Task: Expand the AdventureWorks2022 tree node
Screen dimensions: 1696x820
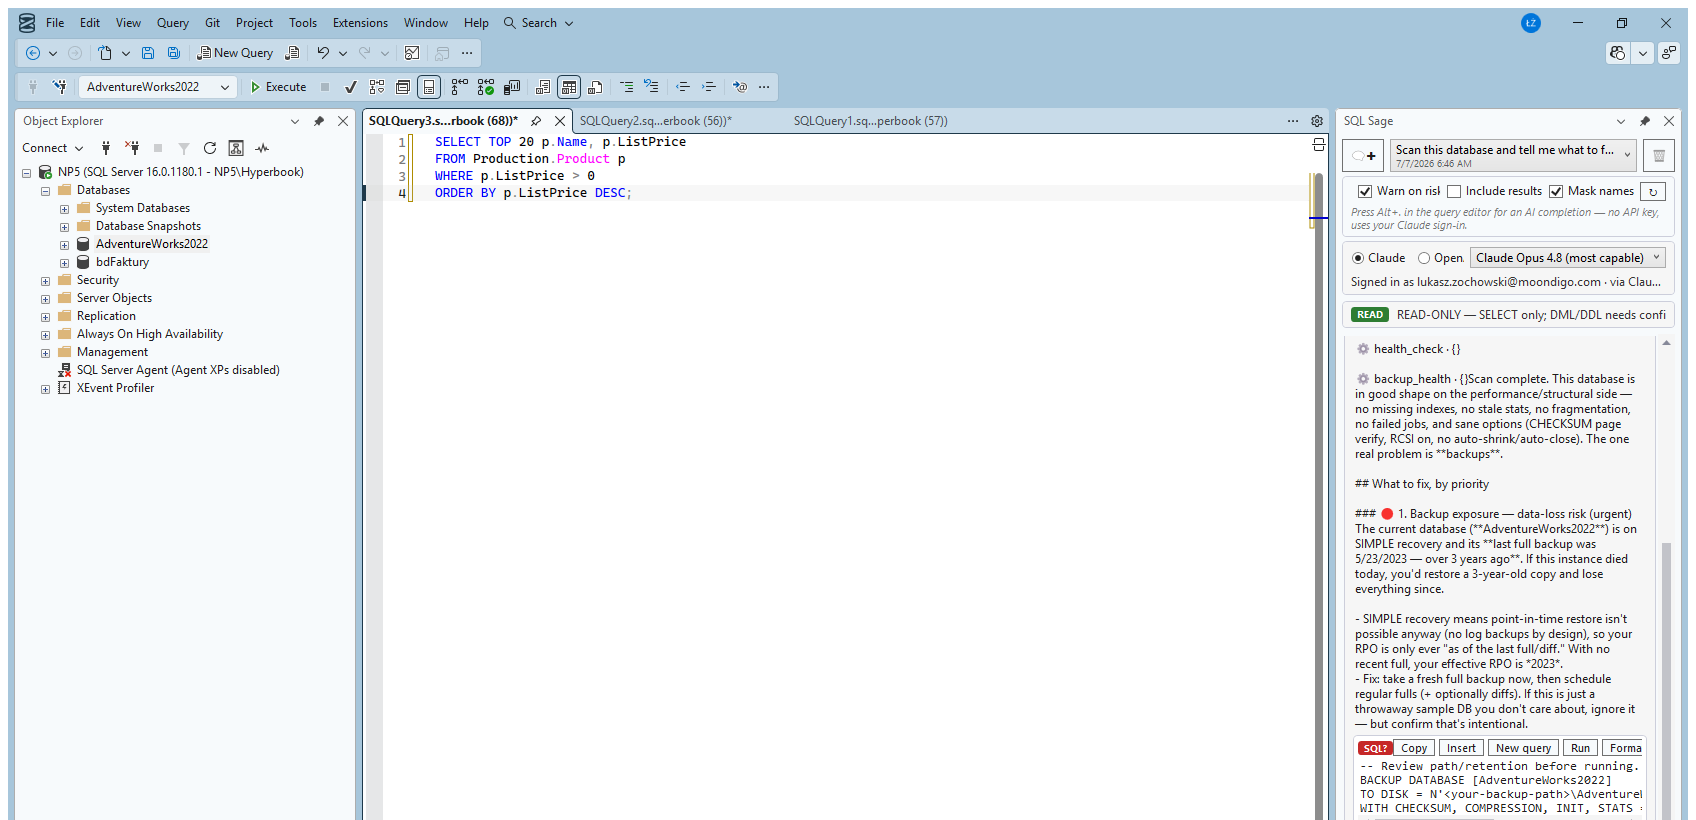Action: [x=64, y=245]
